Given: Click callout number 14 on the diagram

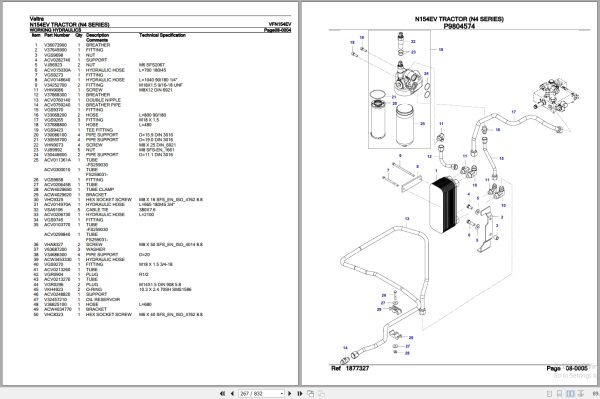Looking at the screenshot, I should tap(345, 348).
